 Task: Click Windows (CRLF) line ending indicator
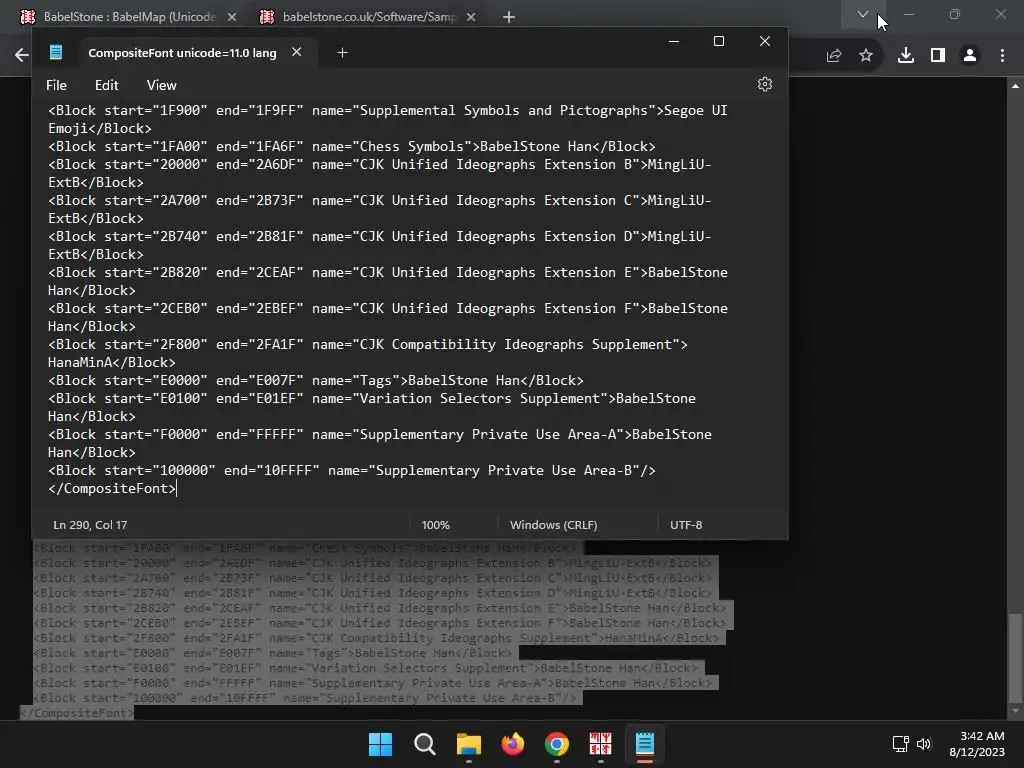coord(554,524)
